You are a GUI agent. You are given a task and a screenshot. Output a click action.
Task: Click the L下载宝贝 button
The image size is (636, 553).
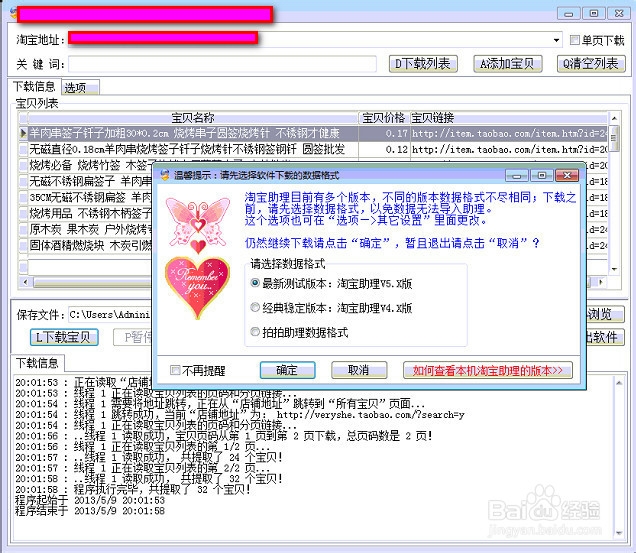click(x=64, y=337)
